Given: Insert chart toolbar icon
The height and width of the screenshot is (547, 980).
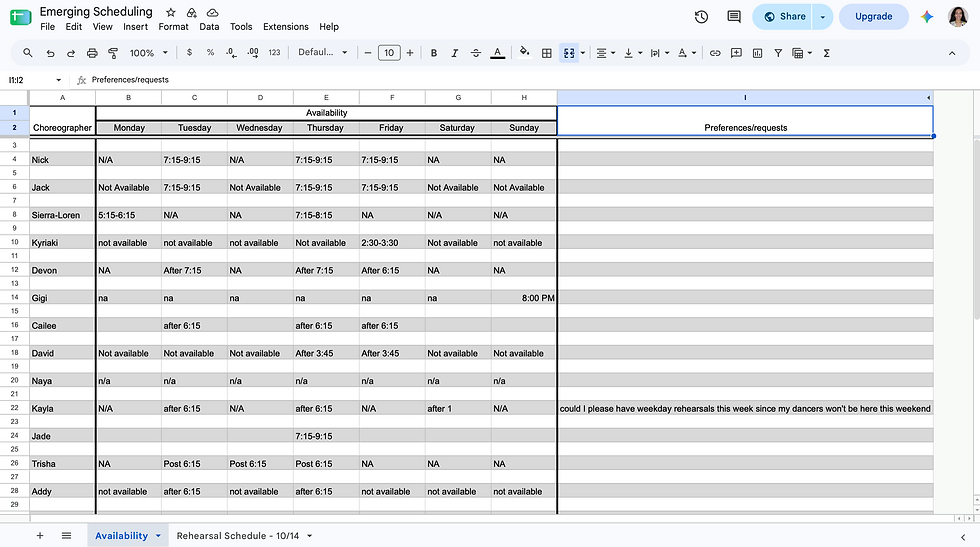Looking at the screenshot, I should click(758, 53).
